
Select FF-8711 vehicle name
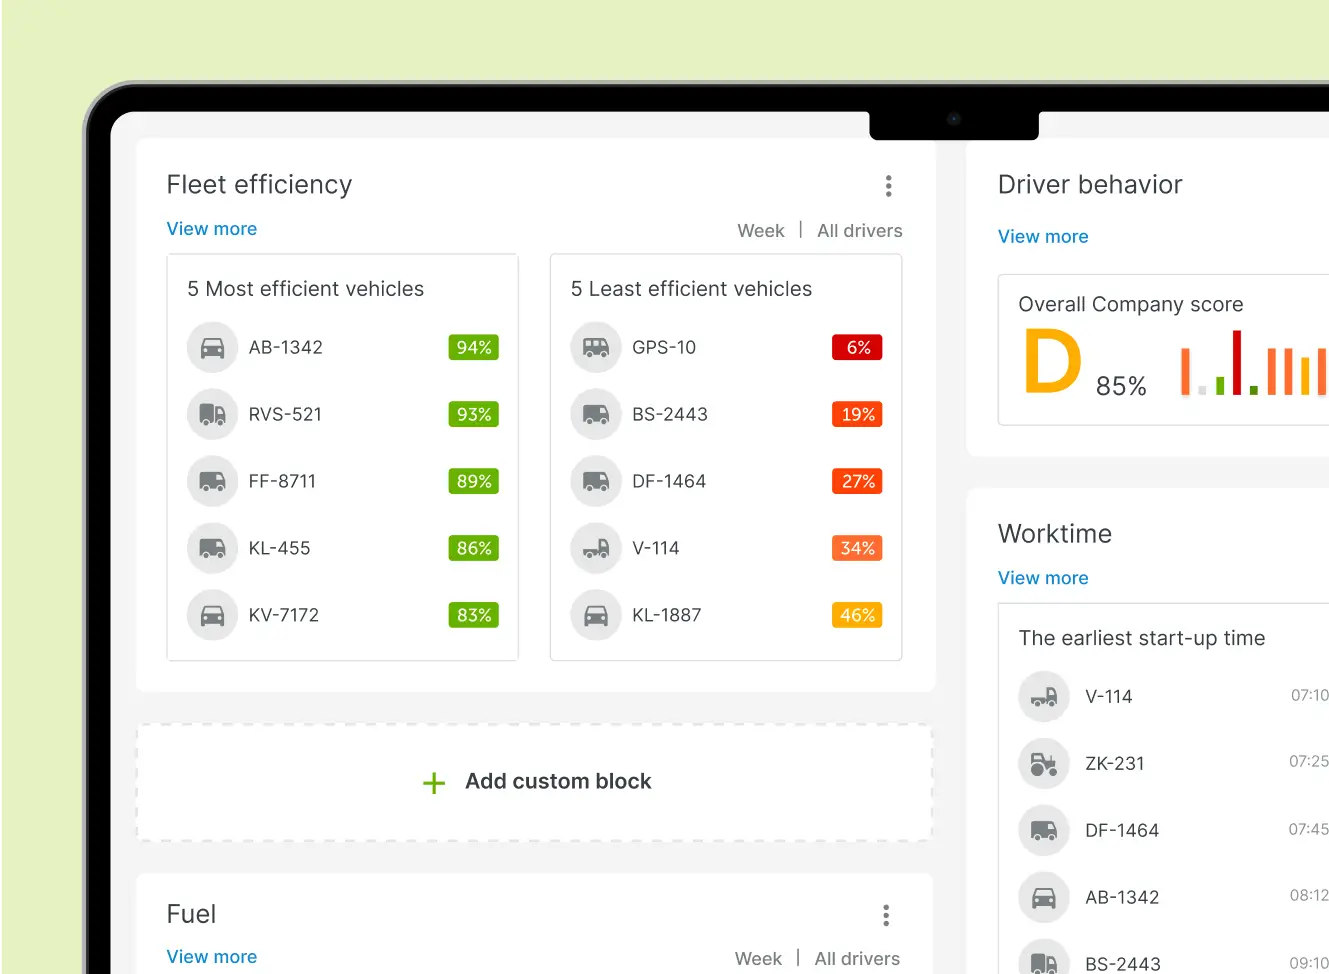[282, 482]
